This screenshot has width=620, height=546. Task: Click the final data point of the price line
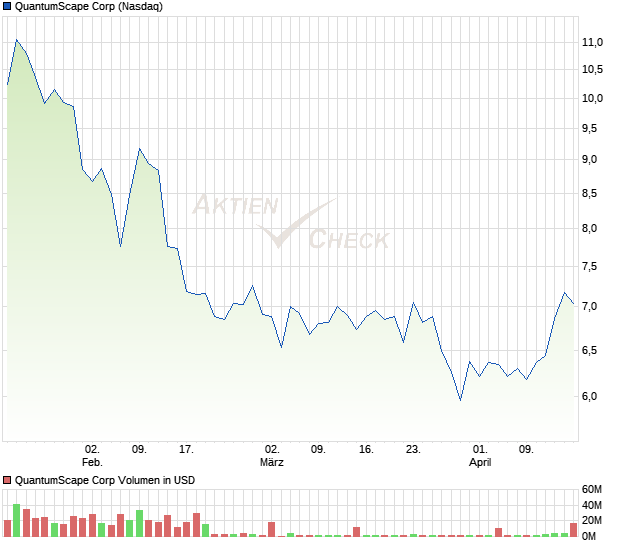[x=573, y=304]
